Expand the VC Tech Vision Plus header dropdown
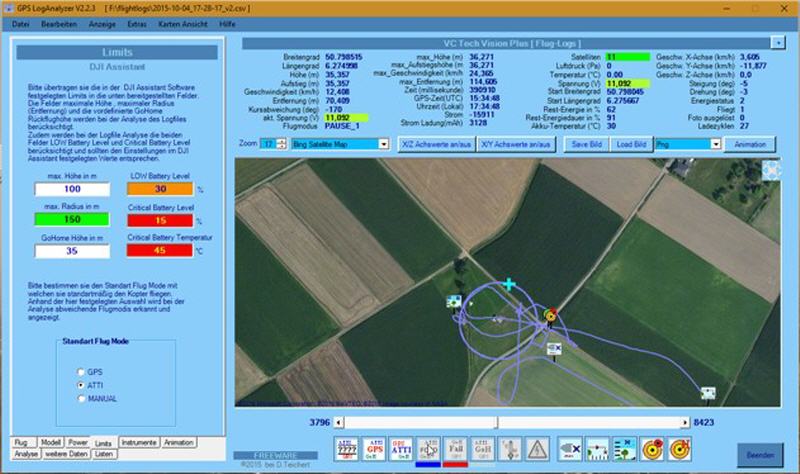This screenshot has height=474, width=800. (778, 43)
